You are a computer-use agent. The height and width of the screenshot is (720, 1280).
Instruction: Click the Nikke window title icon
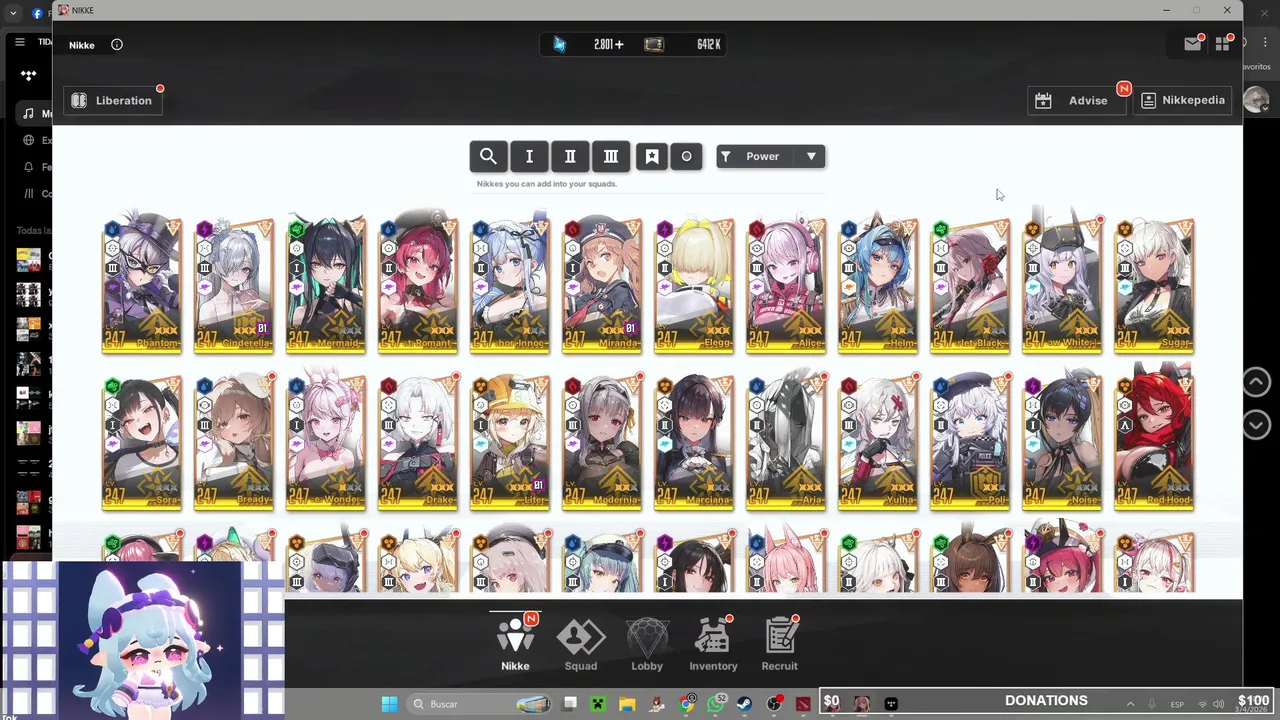point(63,10)
